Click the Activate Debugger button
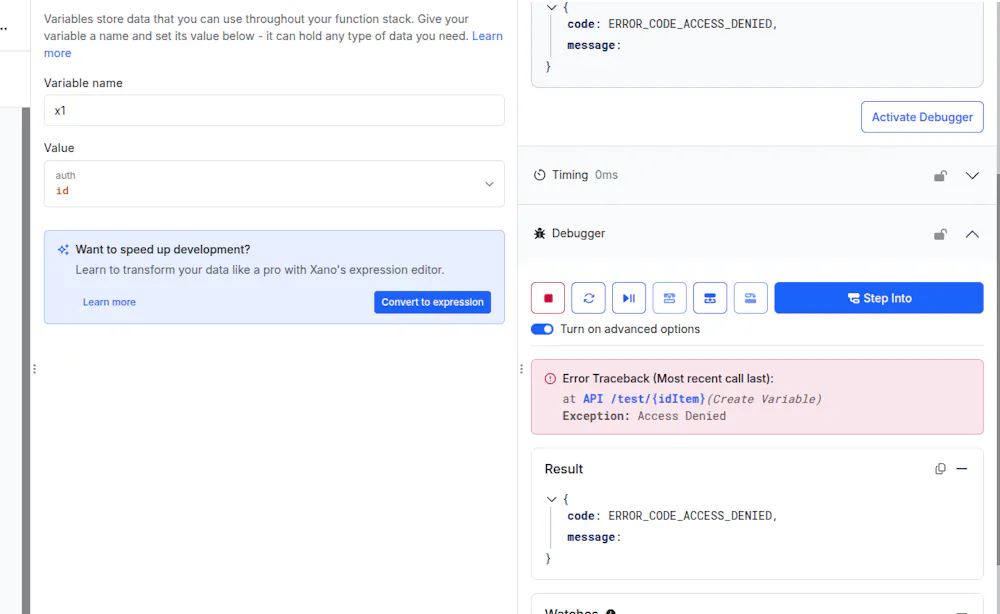 [921, 116]
